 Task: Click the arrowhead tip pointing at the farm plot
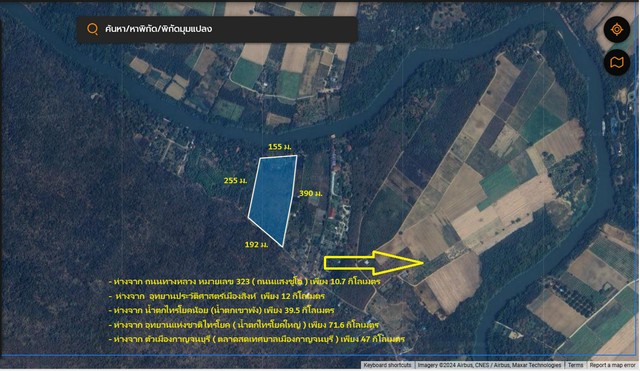[x=421, y=263]
